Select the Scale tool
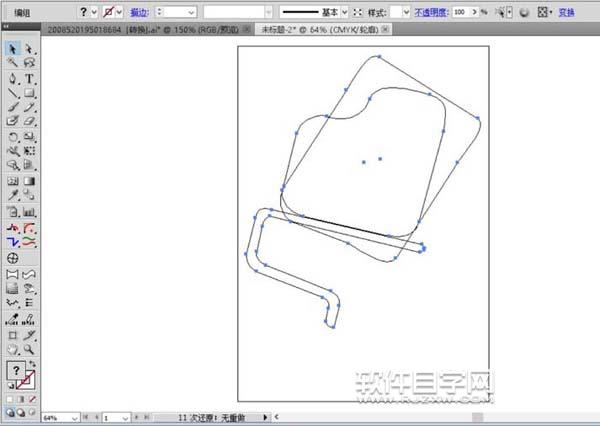Screen dimensions: 600x426 coord(29,137)
